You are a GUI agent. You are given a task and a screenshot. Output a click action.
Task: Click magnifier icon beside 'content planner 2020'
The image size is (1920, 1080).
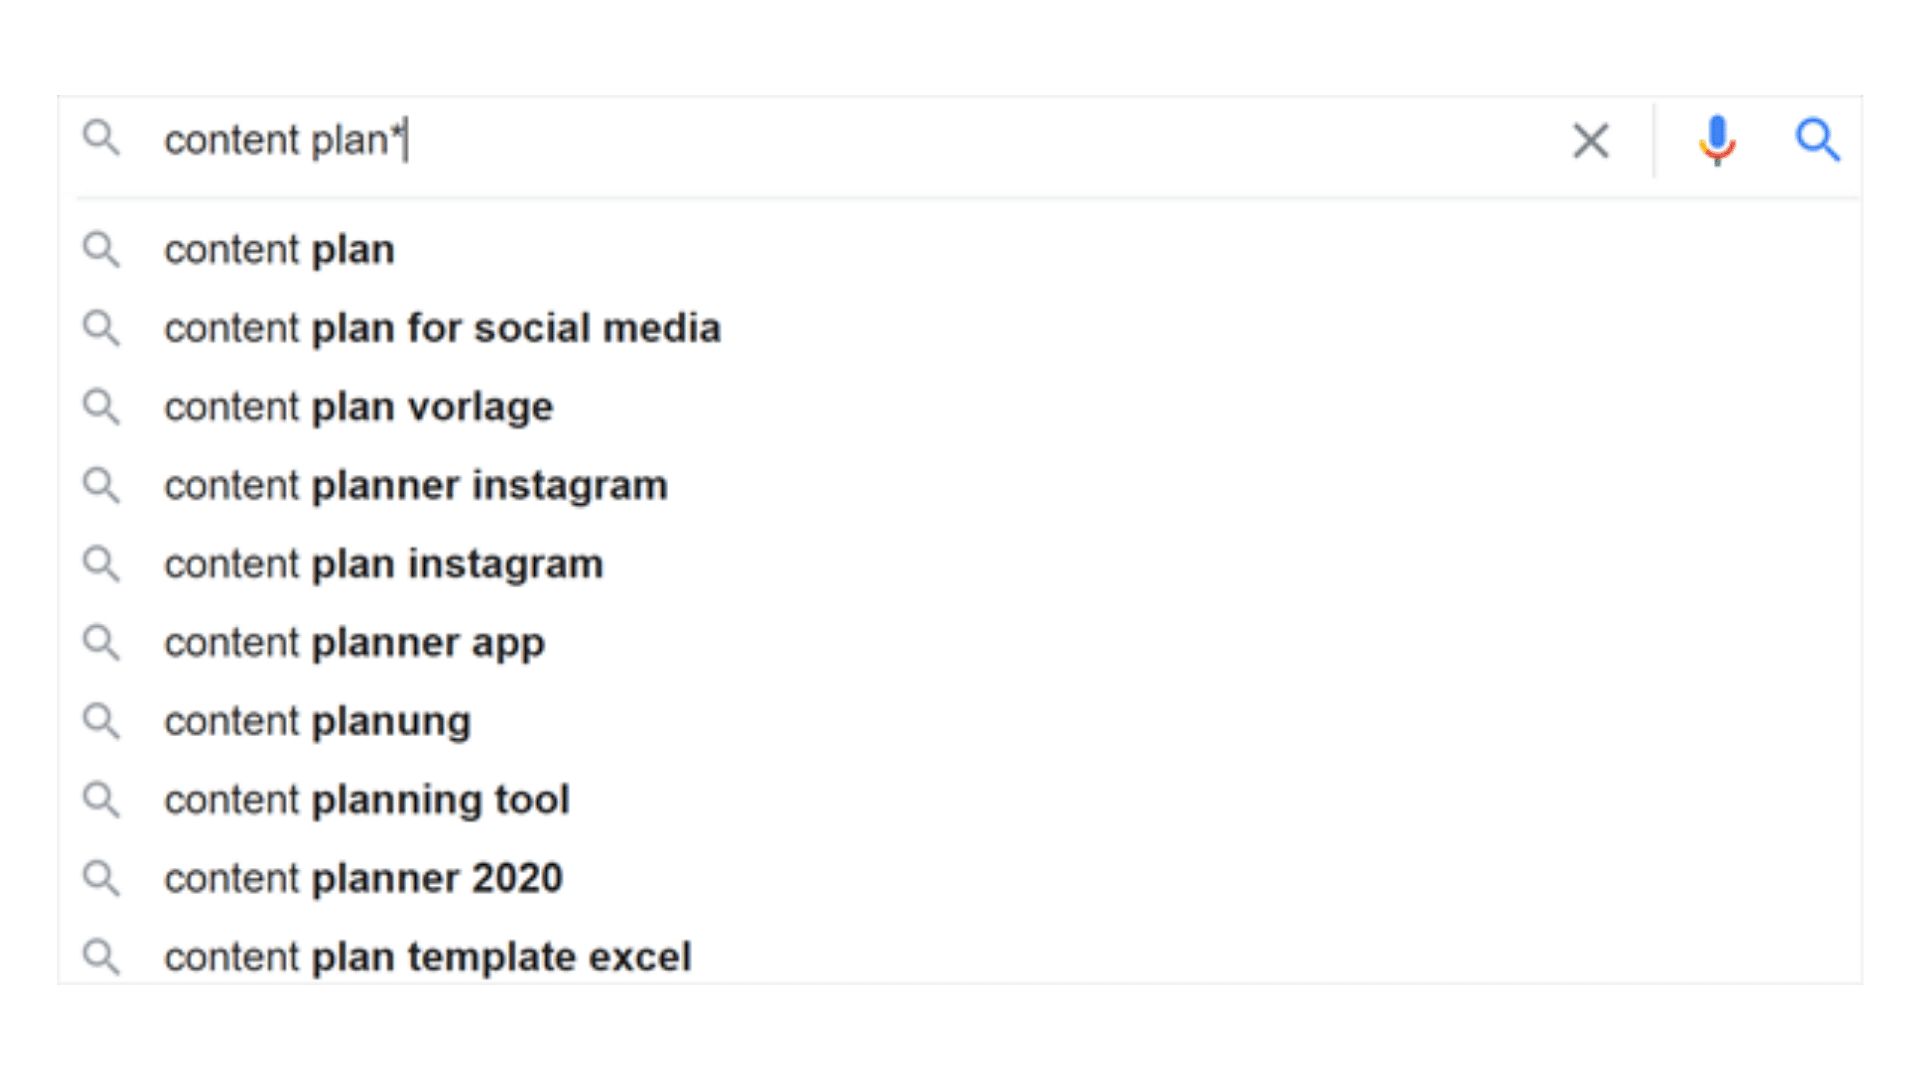point(101,878)
